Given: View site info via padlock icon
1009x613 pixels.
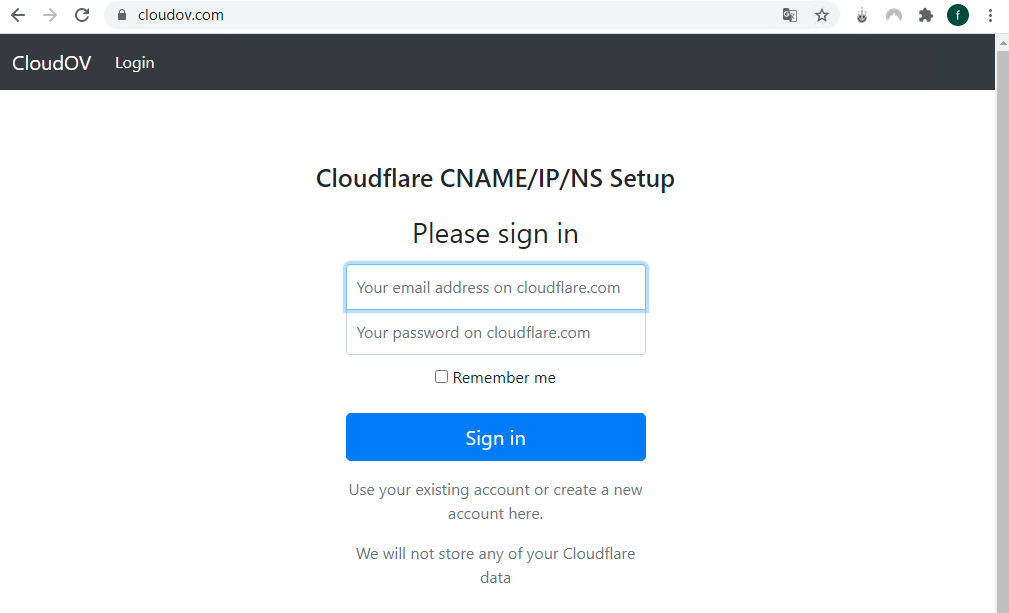Looking at the screenshot, I should [123, 15].
